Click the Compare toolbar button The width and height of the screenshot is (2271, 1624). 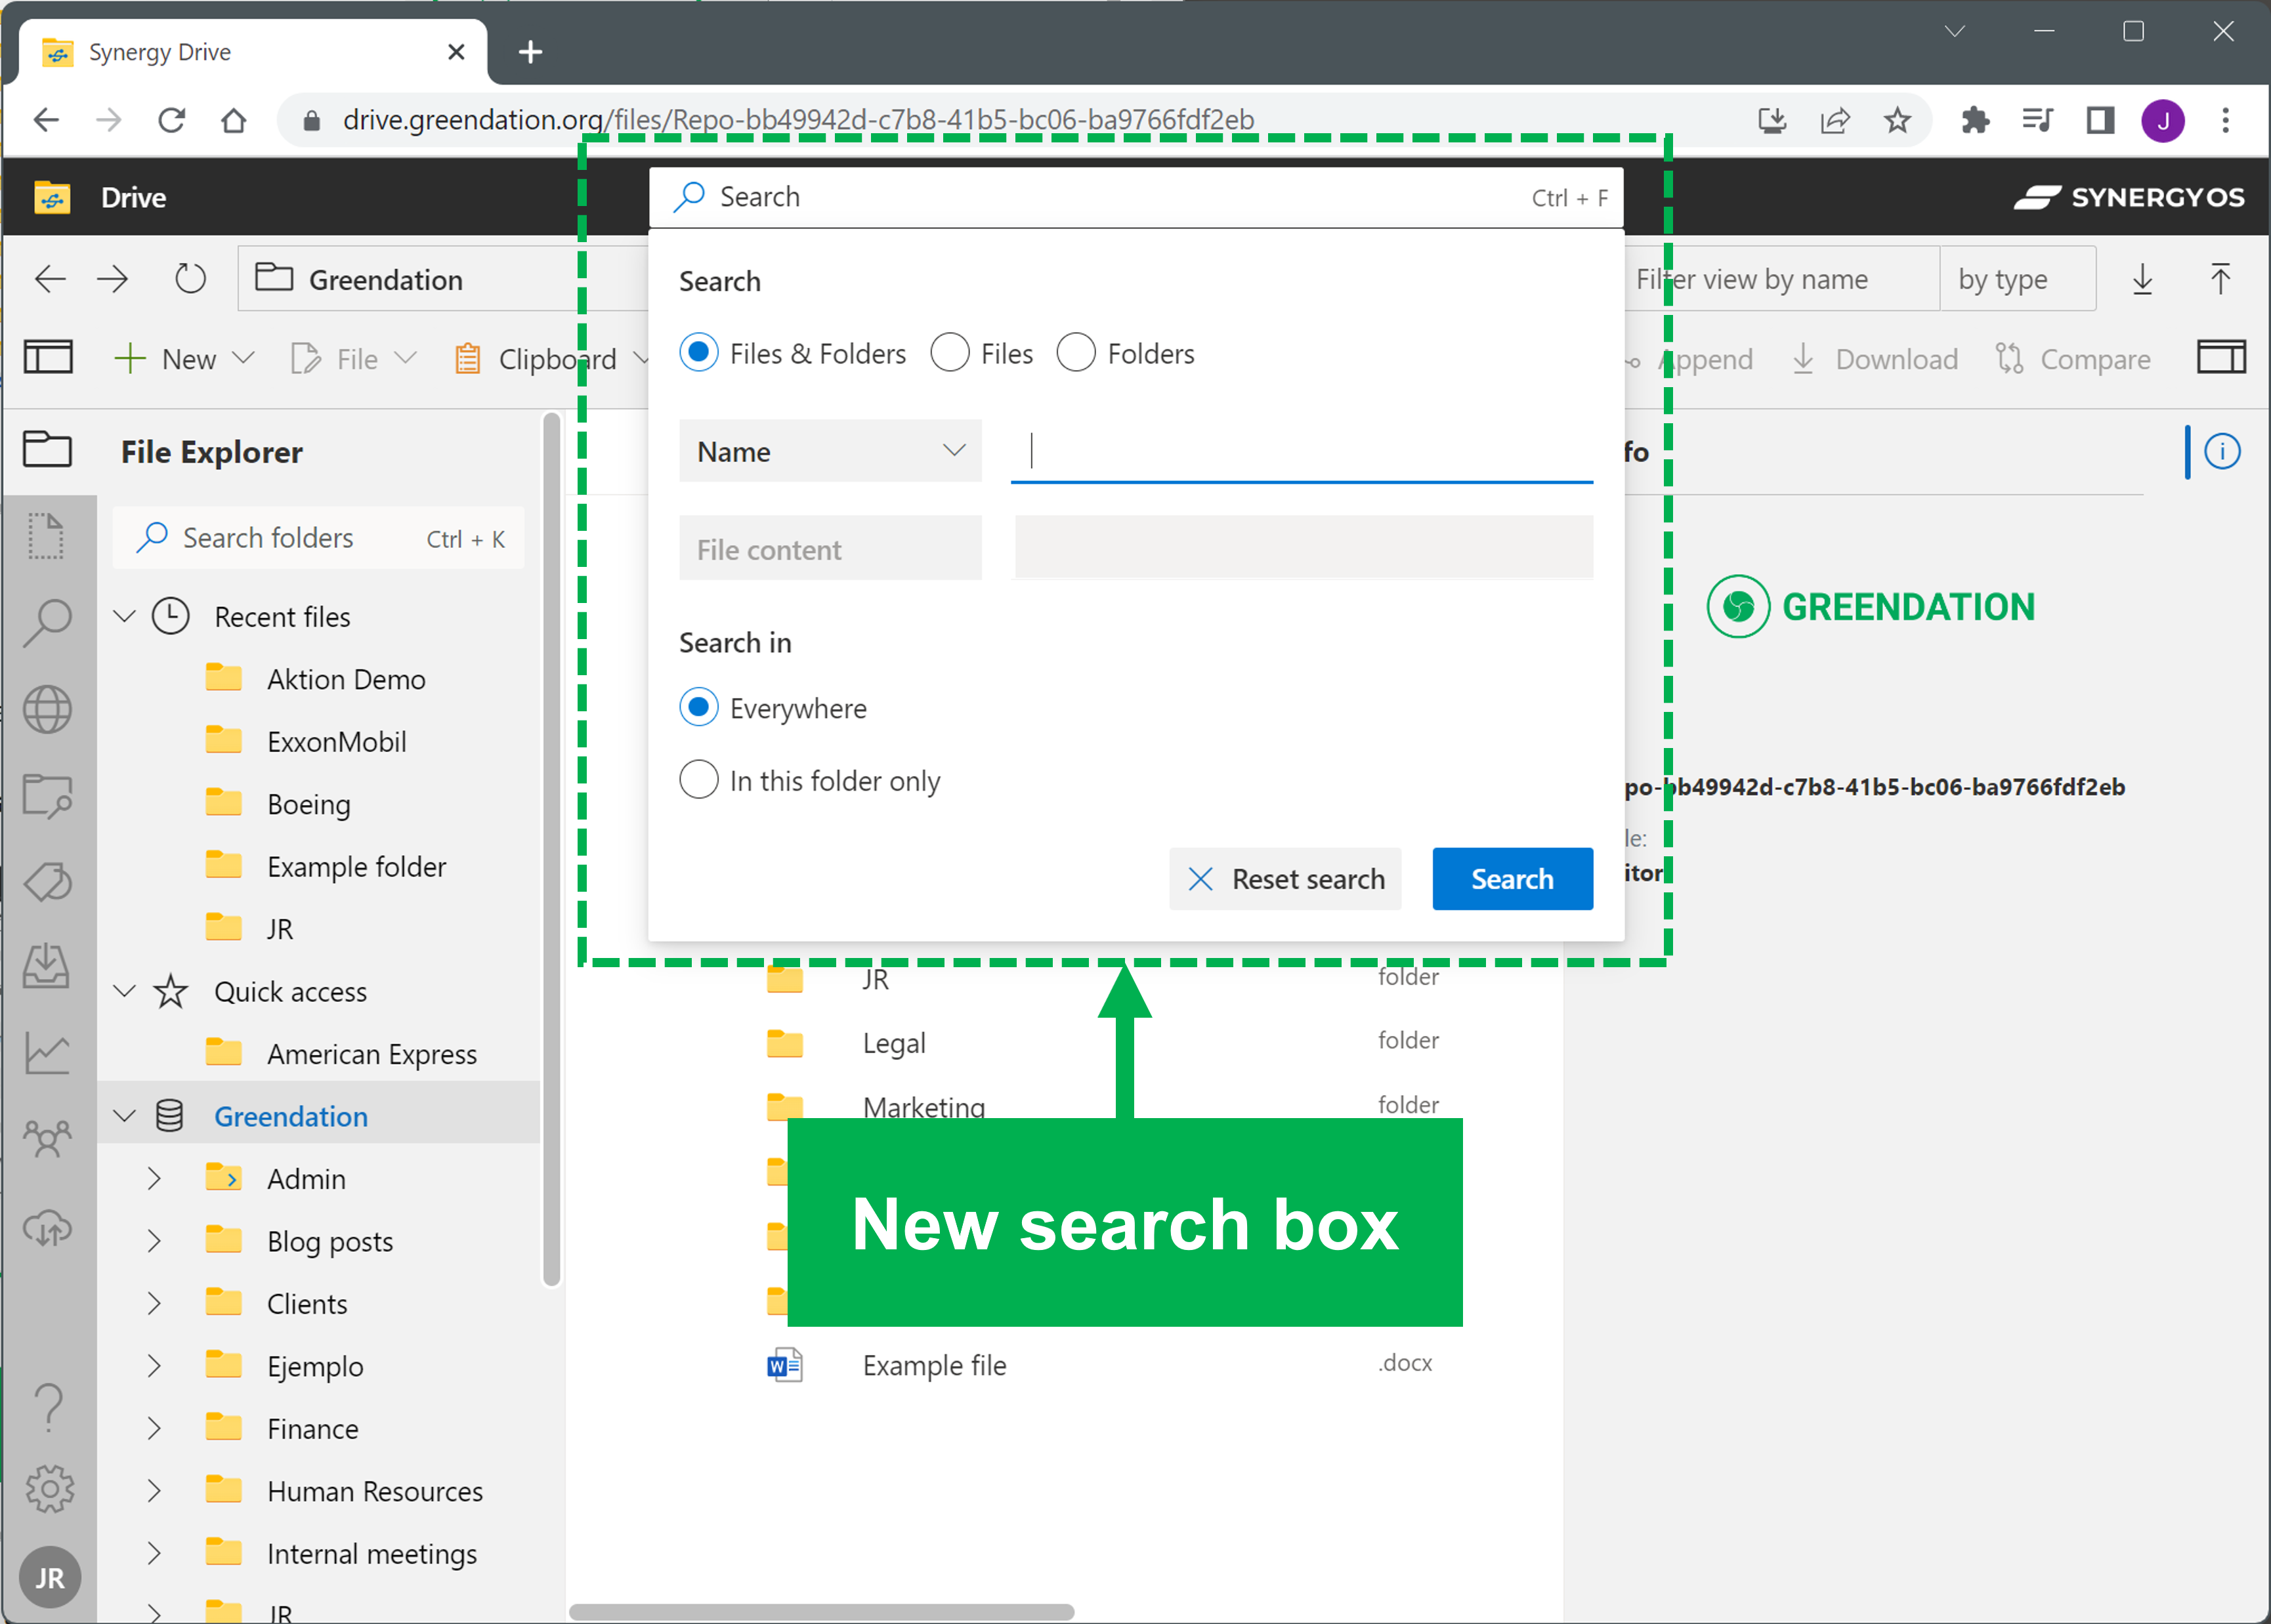pyautogui.click(x=2073, y=359)
